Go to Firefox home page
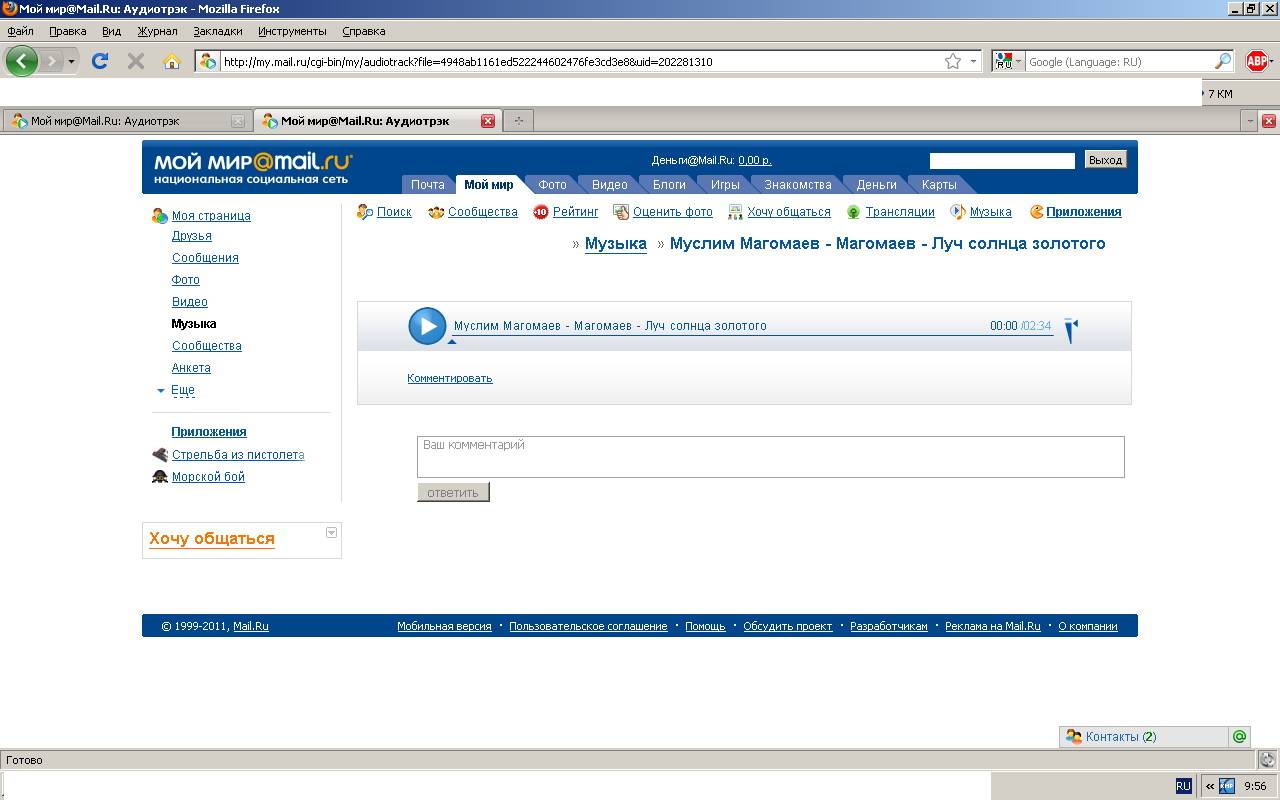The height and width of the screenshot is (800, 1280). (x=172, y=61)
